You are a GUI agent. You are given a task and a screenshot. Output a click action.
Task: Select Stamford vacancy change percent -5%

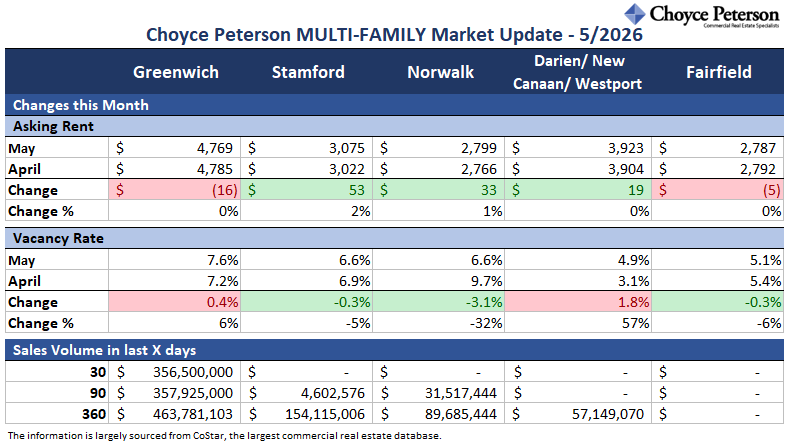(x=307, y=323)
